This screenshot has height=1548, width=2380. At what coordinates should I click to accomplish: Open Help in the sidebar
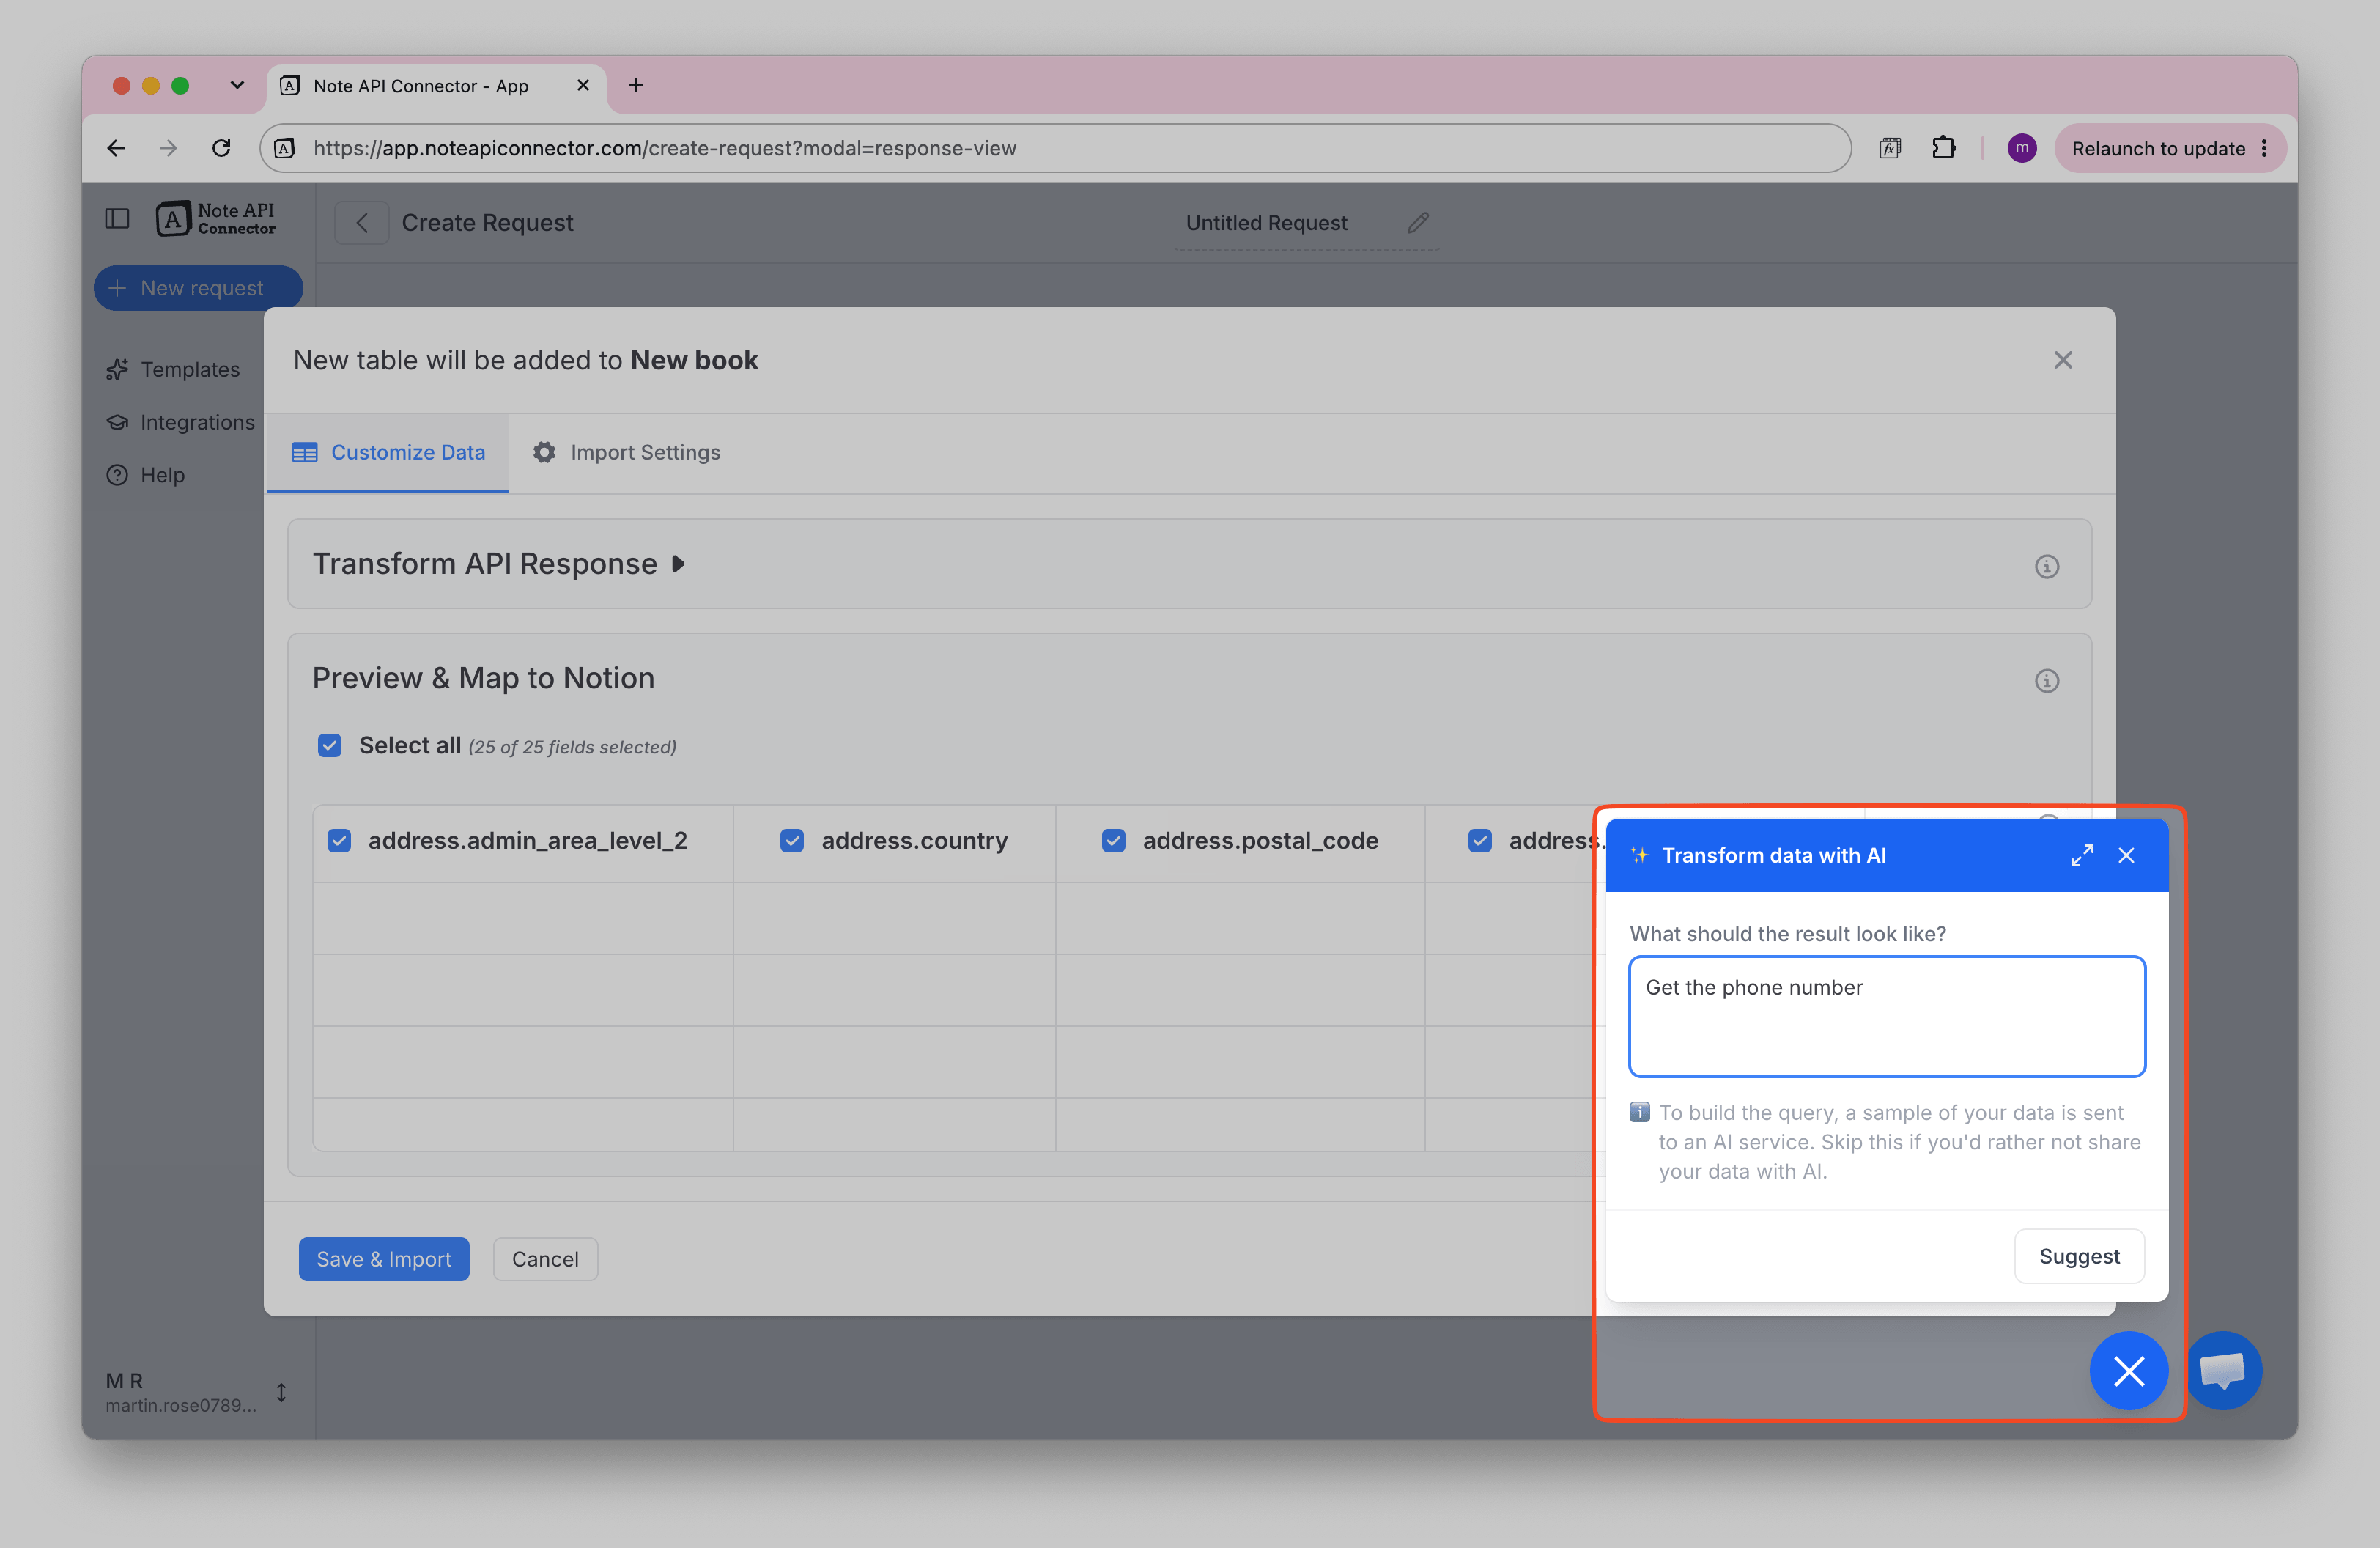click(146, 476)
